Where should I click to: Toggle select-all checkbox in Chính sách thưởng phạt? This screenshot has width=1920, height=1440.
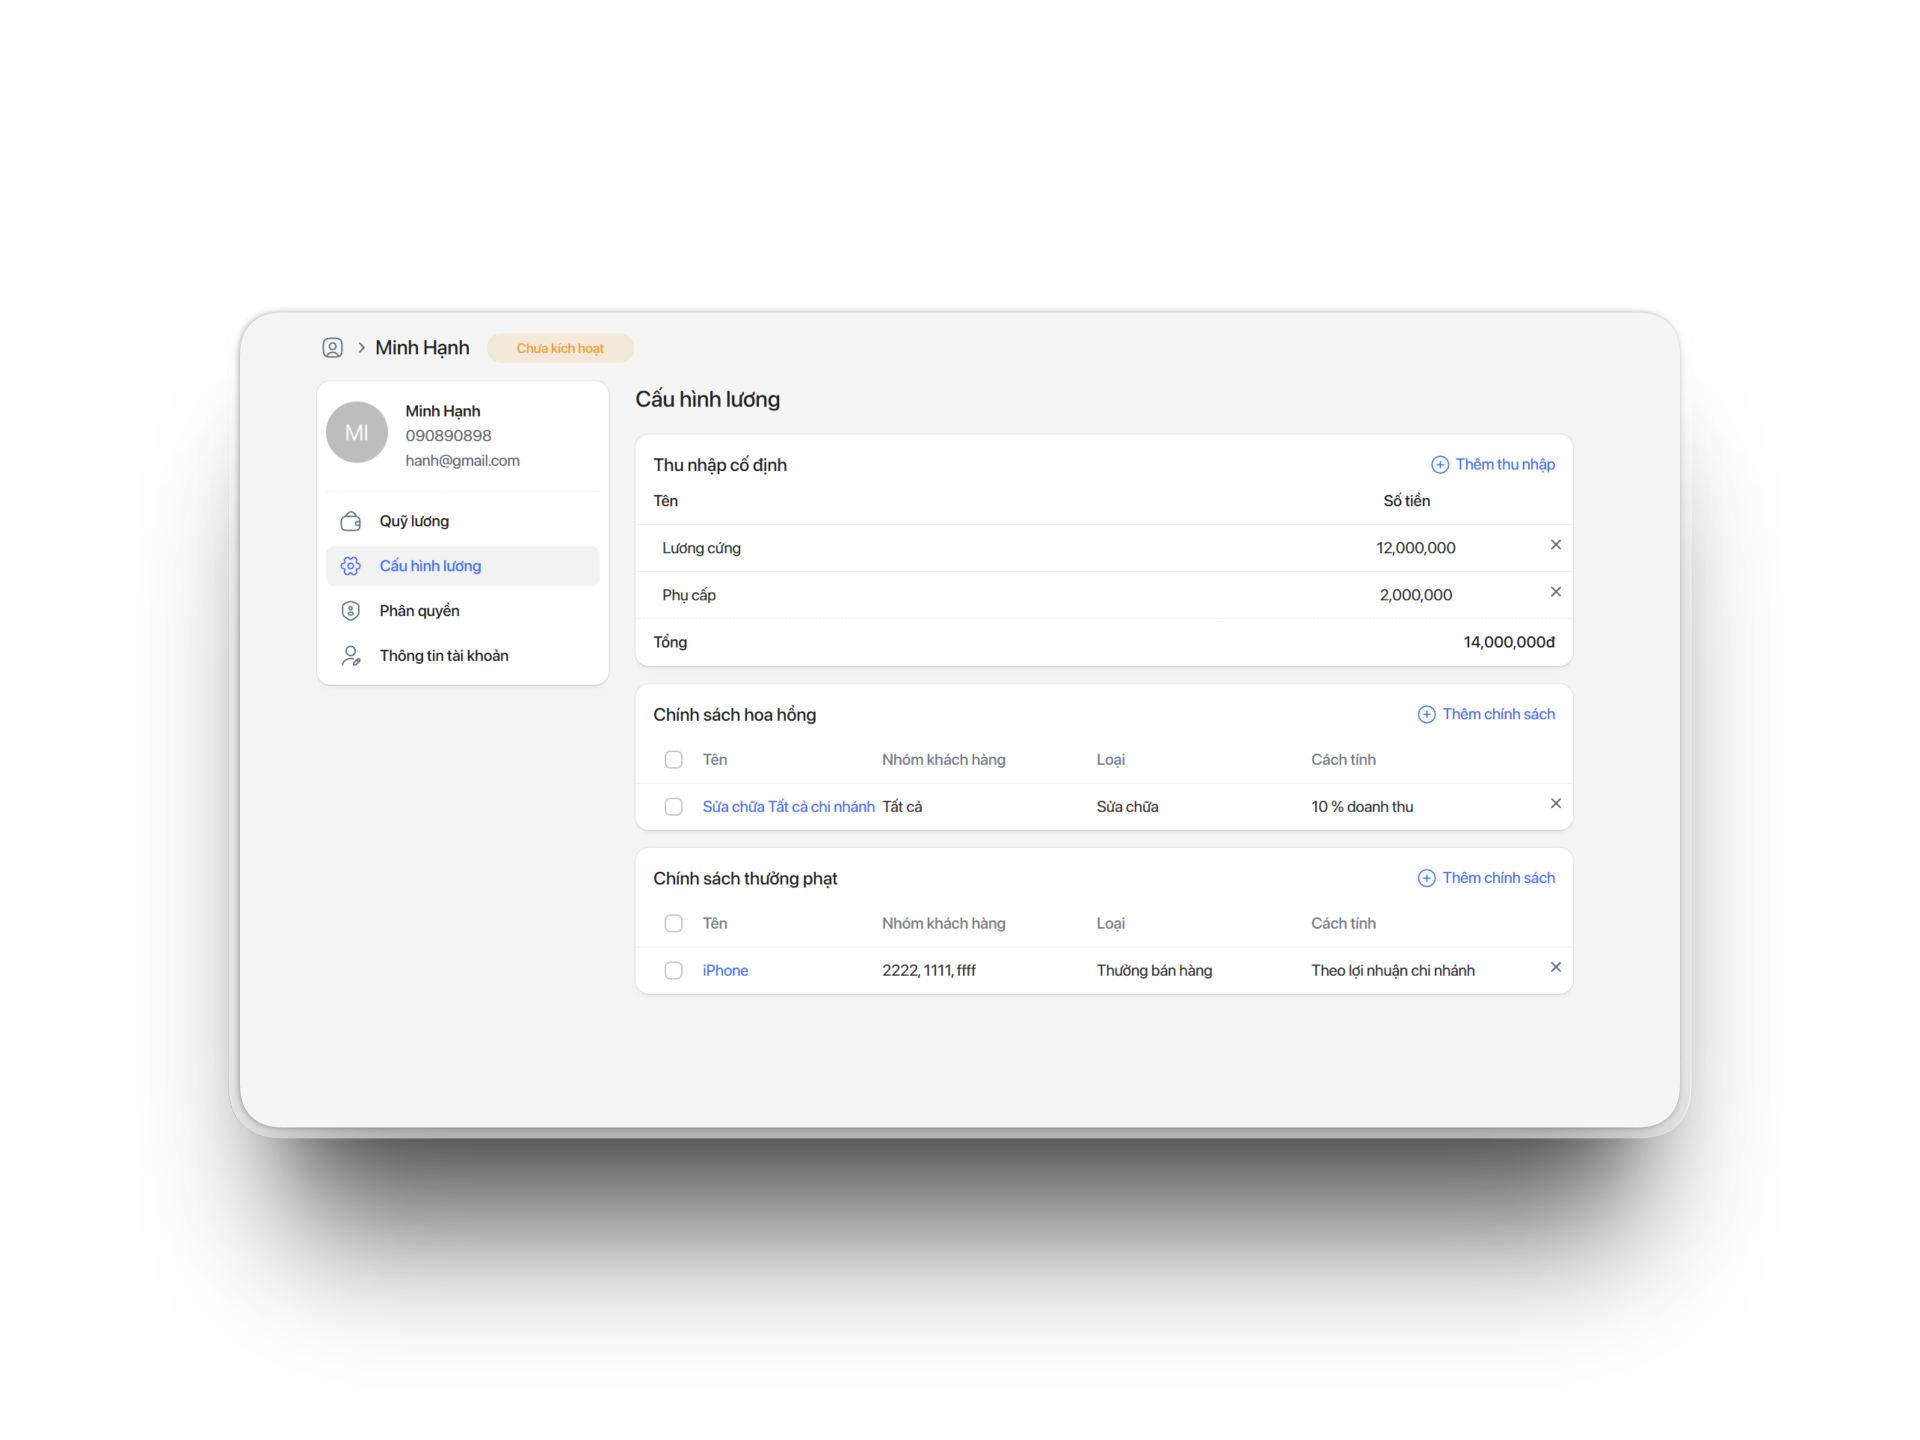pos(673,924)
